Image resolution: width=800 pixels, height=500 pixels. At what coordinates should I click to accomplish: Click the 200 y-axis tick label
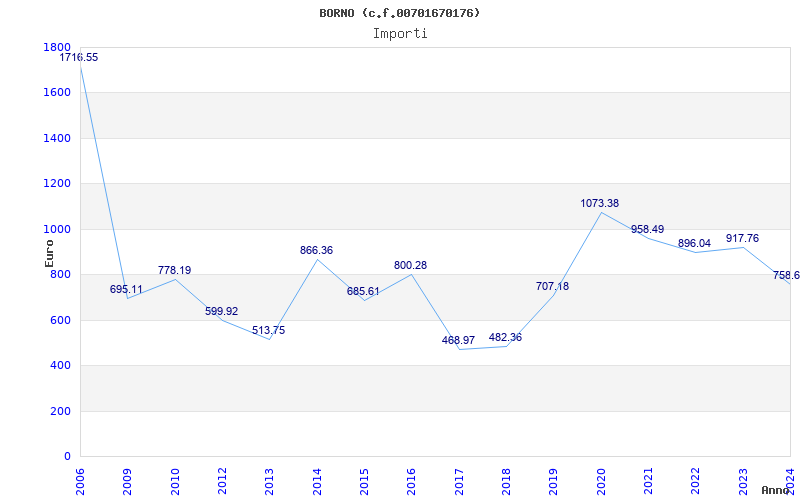pos(60,411)
